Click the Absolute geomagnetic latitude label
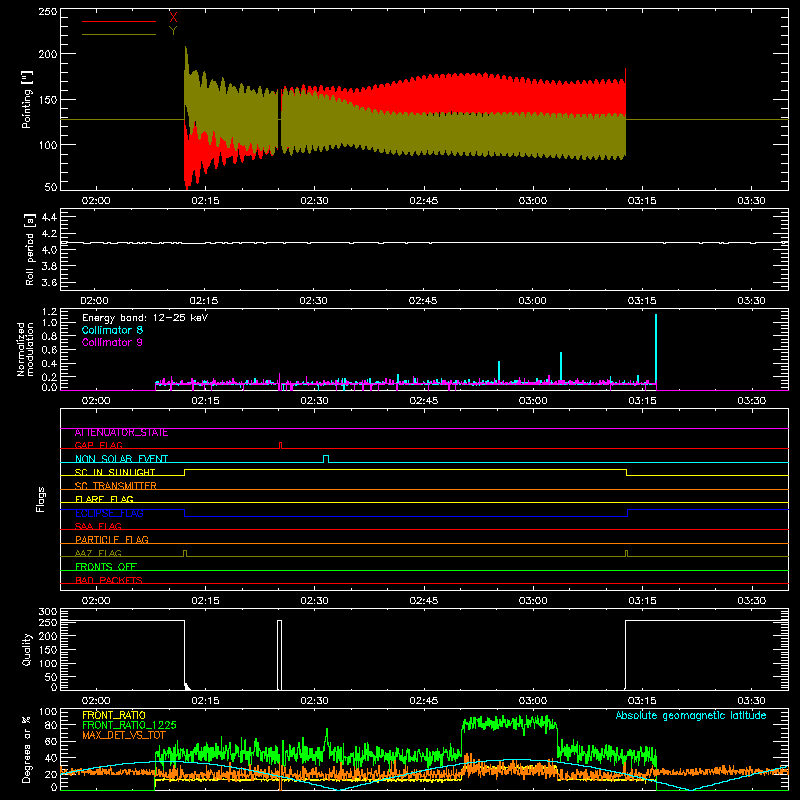Image resolution: width=800 pixels, height=800 pixels. pos(691,715)
